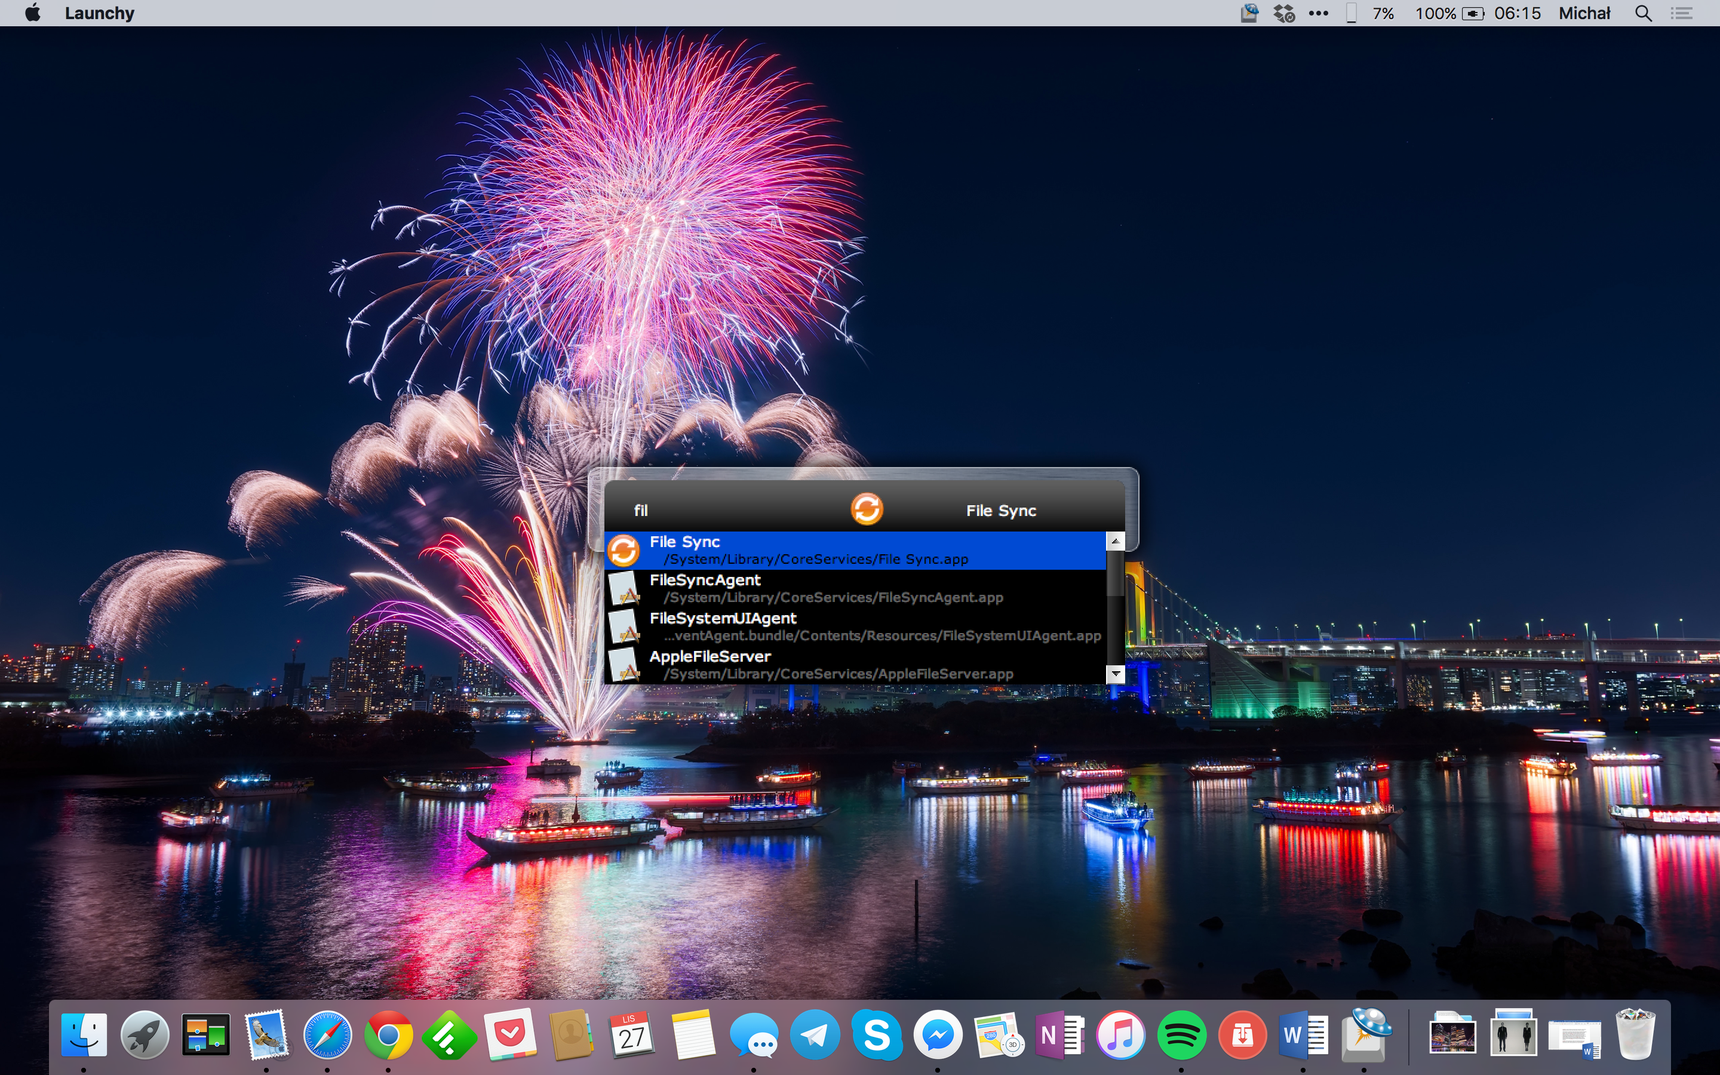The height and width of the screenshot is (1075, 1720).
Task: Open the stack with two figures in Dock
Action: pyautogui.click(x=1513, y=1034)
